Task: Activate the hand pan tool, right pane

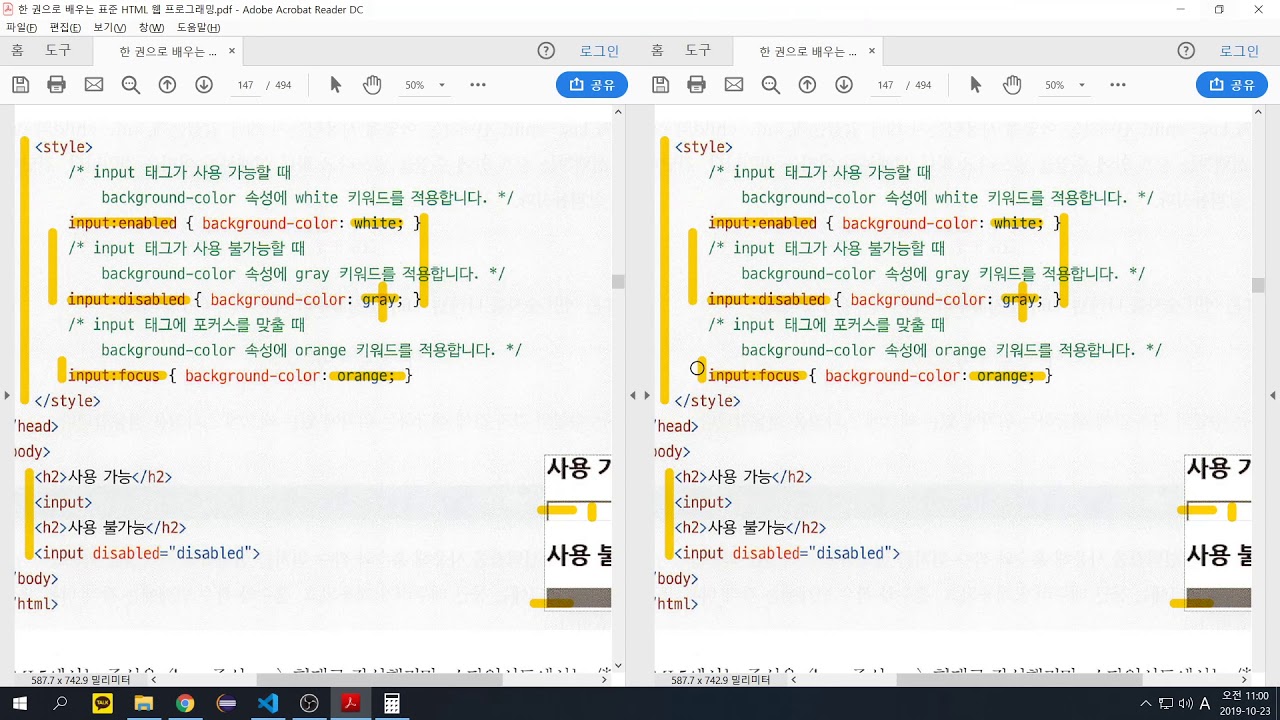Action: click(x=1012, y=85)
